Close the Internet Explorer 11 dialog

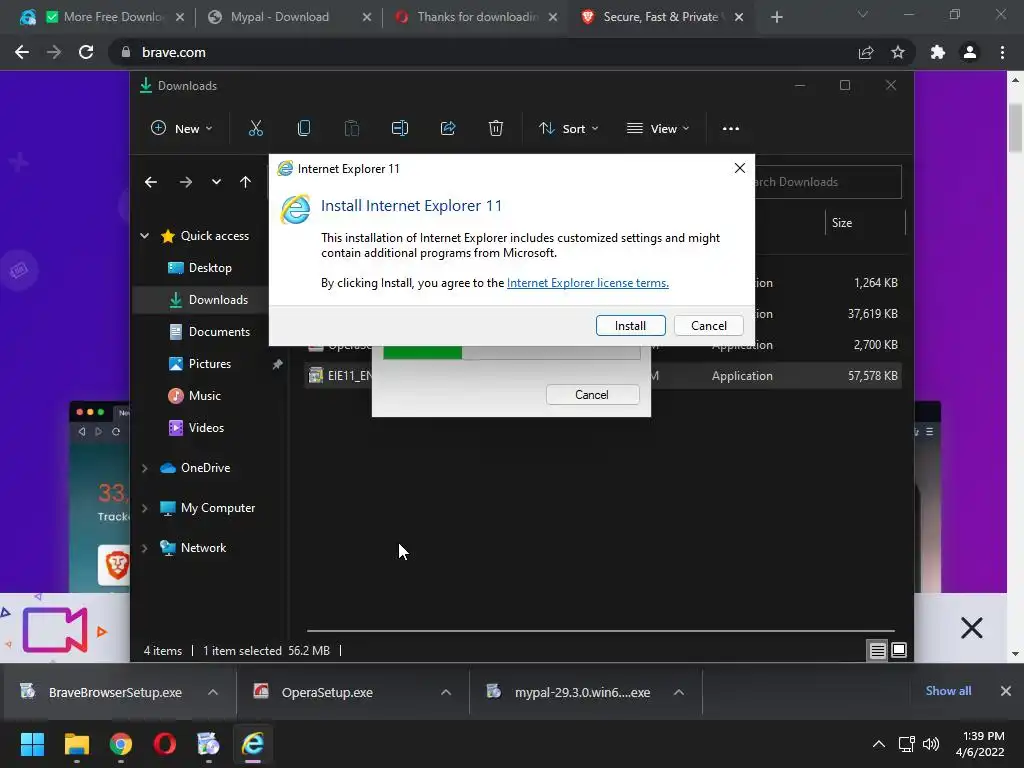coord(739,168)
